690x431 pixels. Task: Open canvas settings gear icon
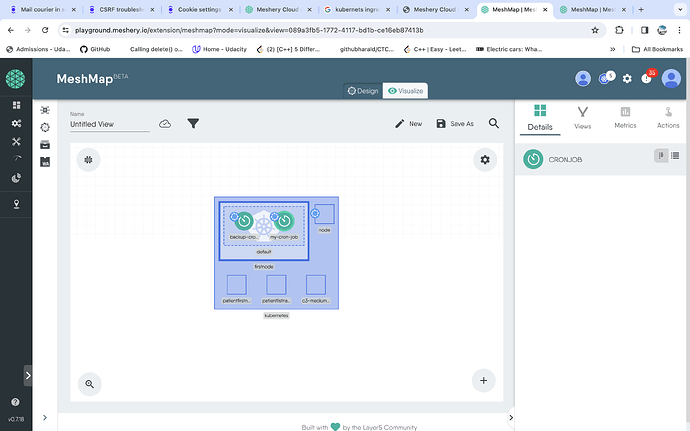[485, 159]
